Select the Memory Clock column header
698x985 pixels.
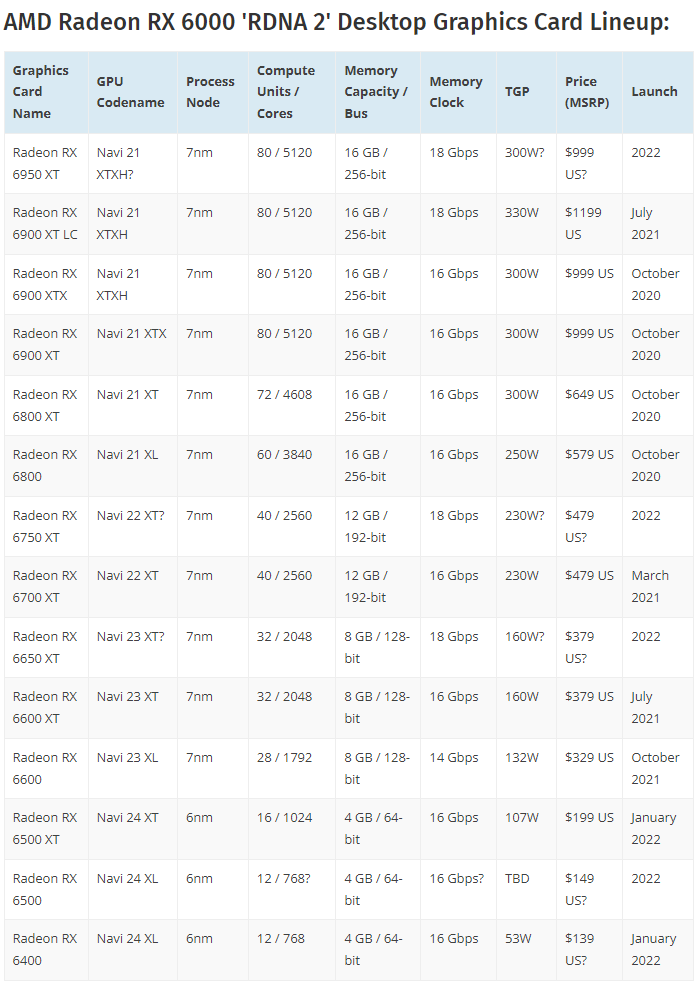click(x=456, y=92)
